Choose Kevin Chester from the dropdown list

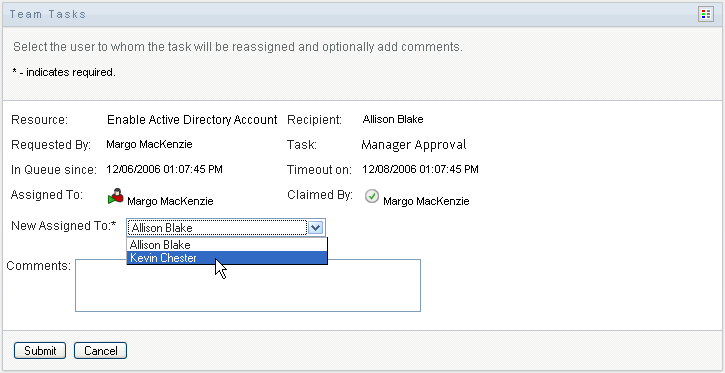click(x=227, y=258)
